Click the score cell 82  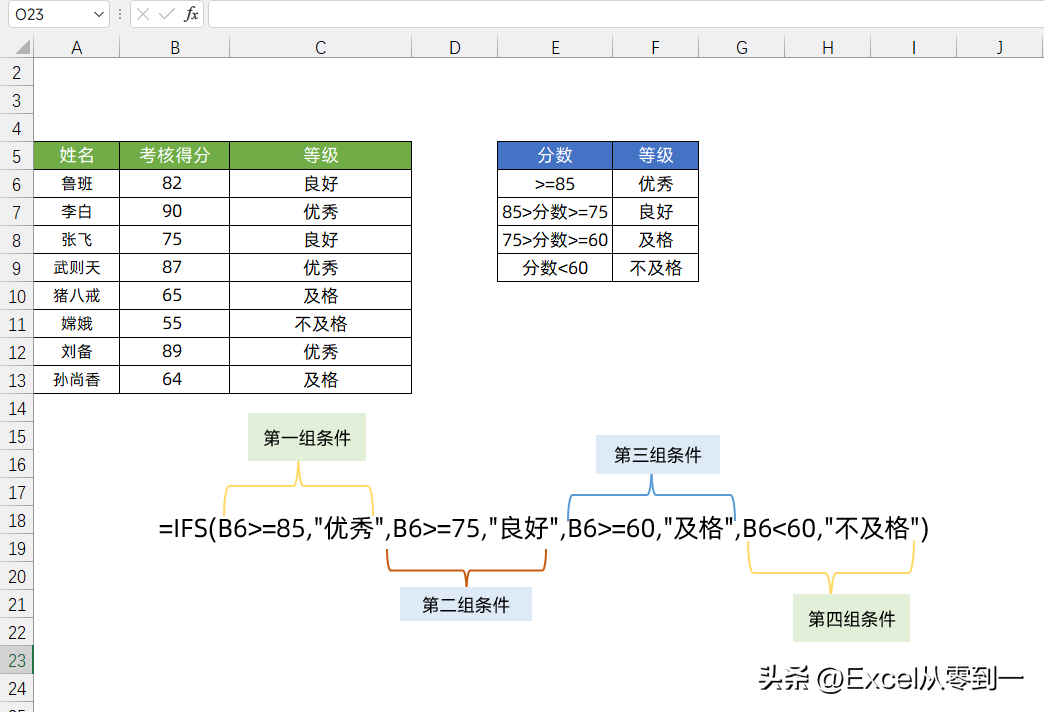tap(174, 183)
